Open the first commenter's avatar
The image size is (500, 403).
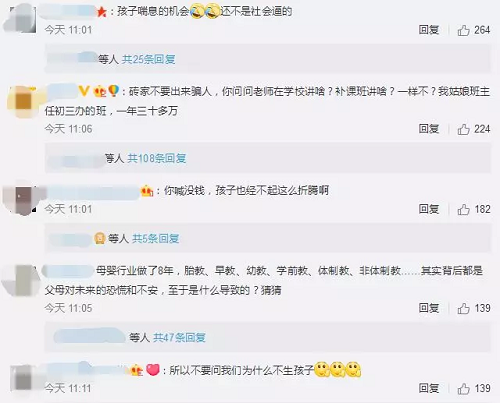[x=22, y=18]
